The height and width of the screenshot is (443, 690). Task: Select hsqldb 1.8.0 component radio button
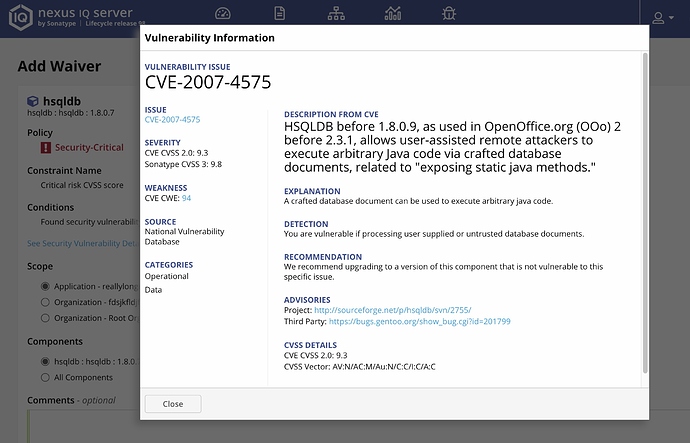[45, 362]
